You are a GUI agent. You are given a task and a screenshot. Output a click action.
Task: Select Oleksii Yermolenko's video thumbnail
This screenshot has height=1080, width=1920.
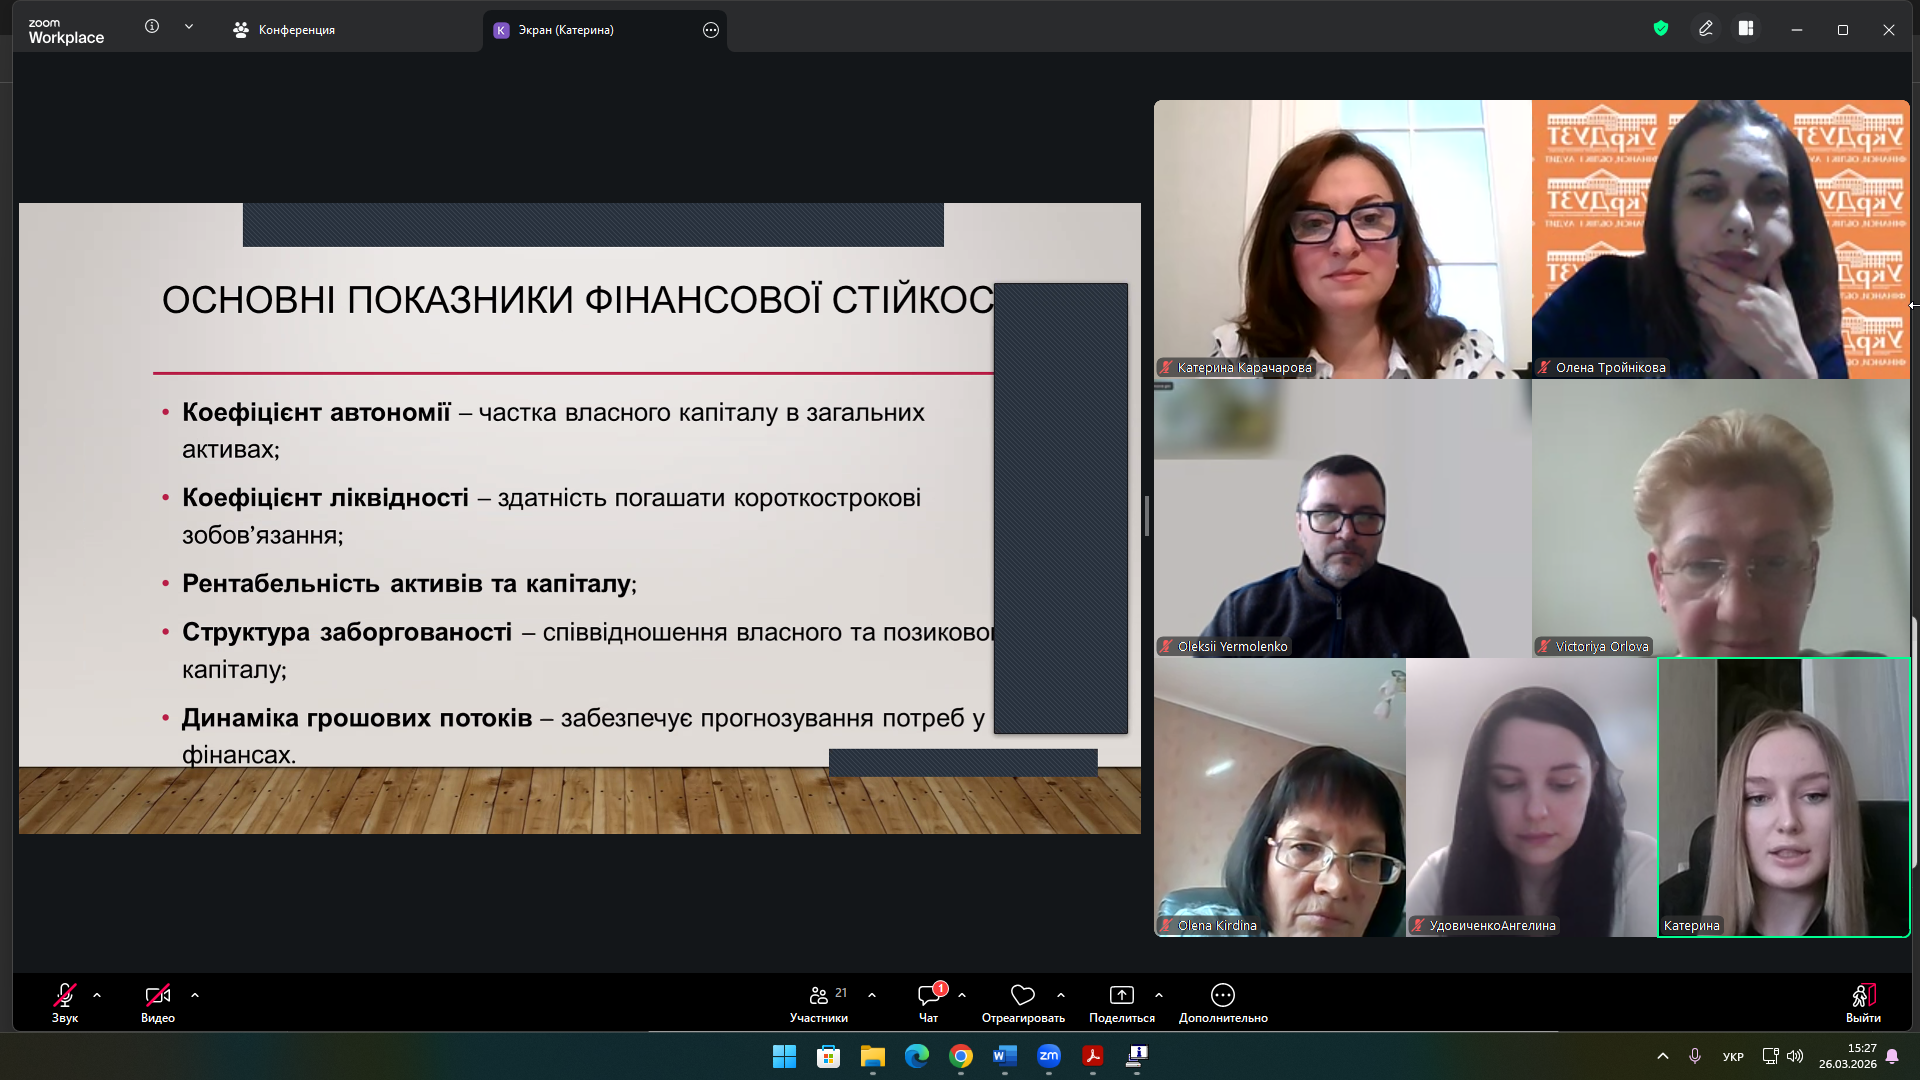(x=1342, y=518)
